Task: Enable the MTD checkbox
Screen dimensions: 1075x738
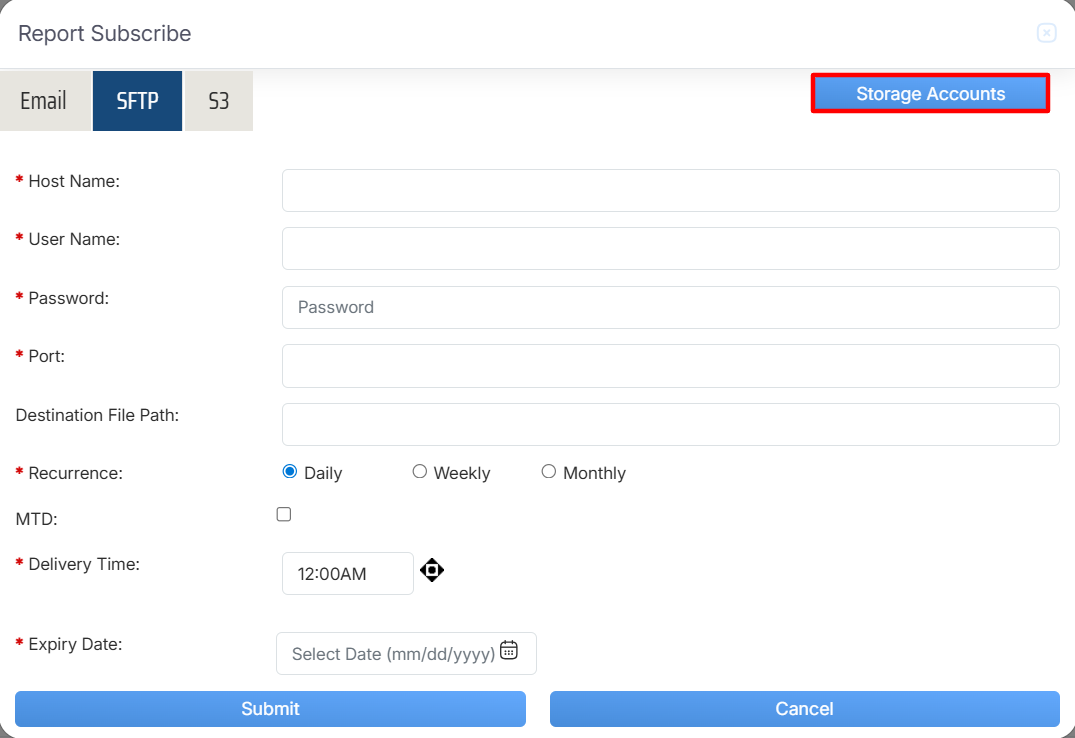Action: point(284,514)
